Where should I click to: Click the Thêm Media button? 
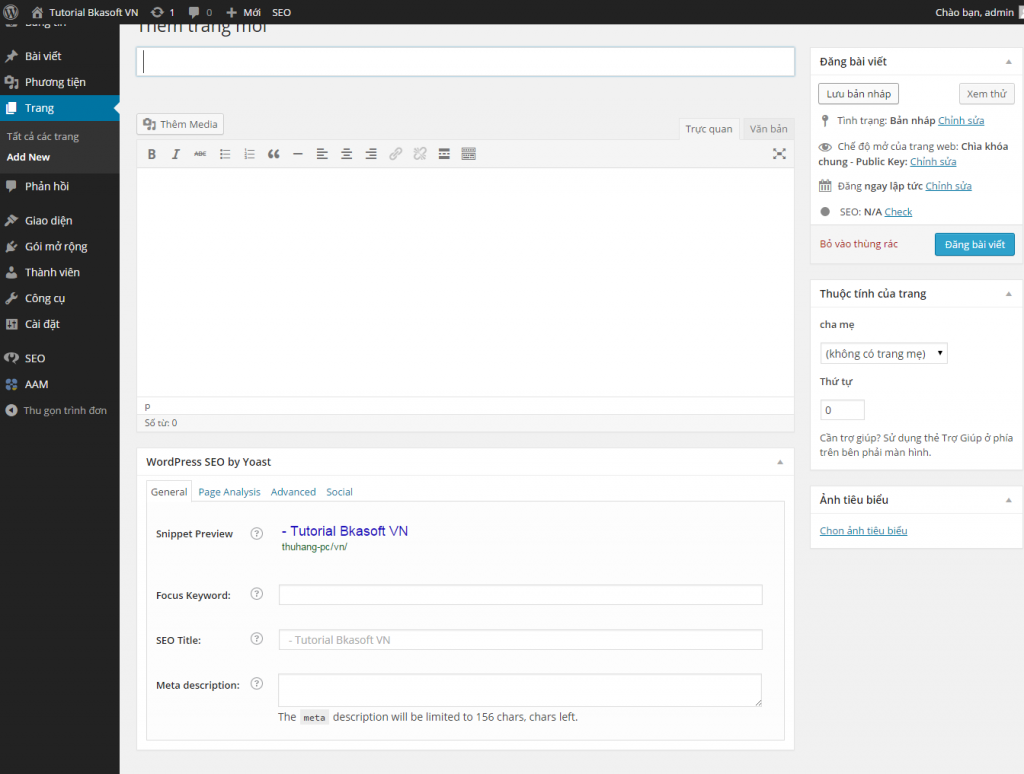[x=180, y=124]
